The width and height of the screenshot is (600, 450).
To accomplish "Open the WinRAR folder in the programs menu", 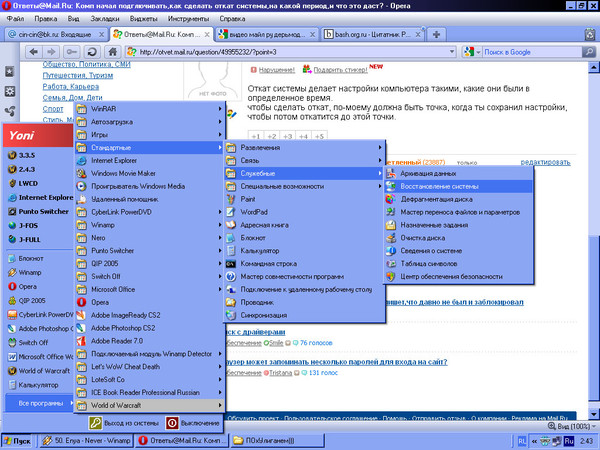I will (149, 109).
